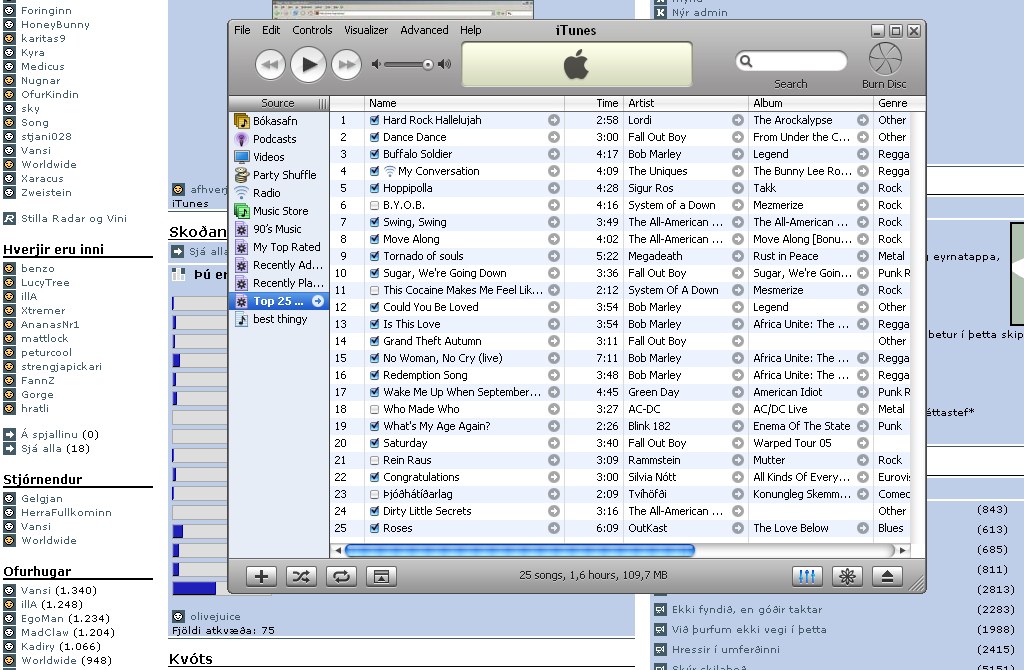Click the magnifier icon in Search field
The height and width of the screenshot is (670, 1024).
click(746, 61)
